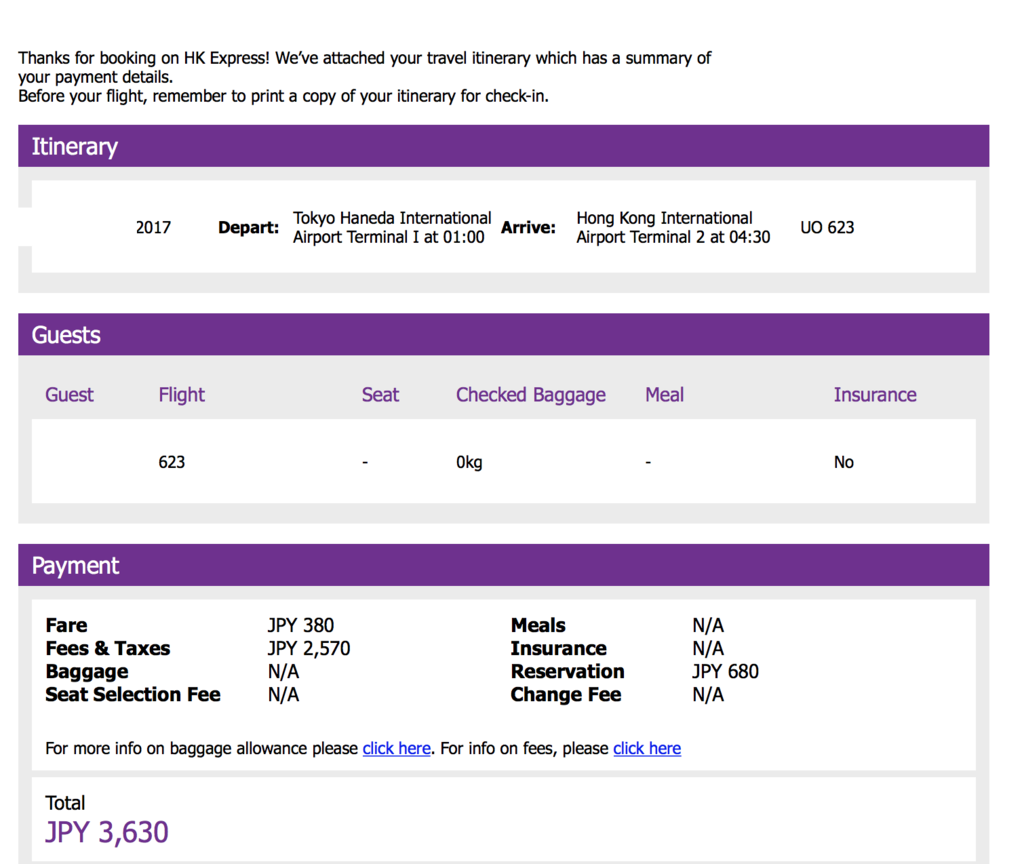Click the 'Seat' column header
Image resolution: width=1024 pixels, height=864 pixels.
380,395
